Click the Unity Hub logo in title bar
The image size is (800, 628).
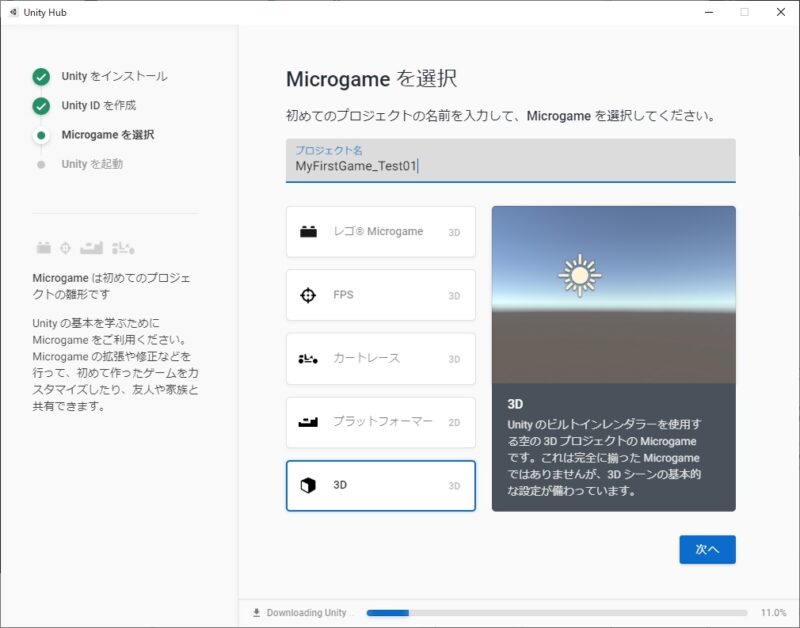tap(13, 12)
